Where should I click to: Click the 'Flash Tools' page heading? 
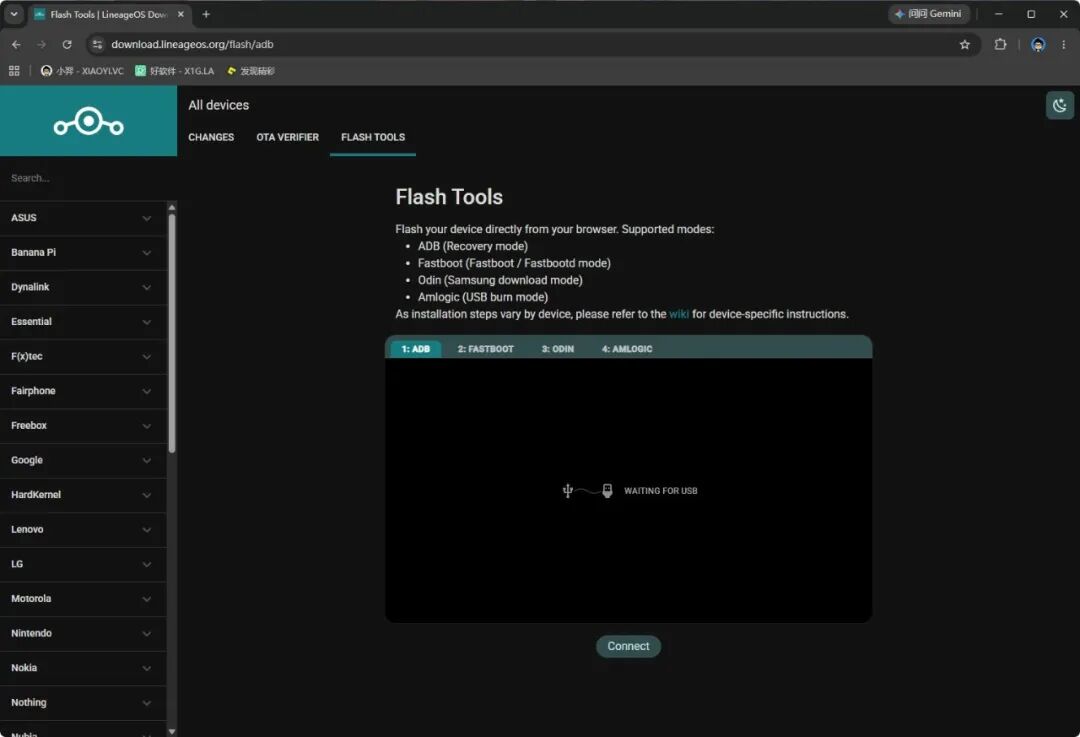pyautogui.click(x=449, y=197)
